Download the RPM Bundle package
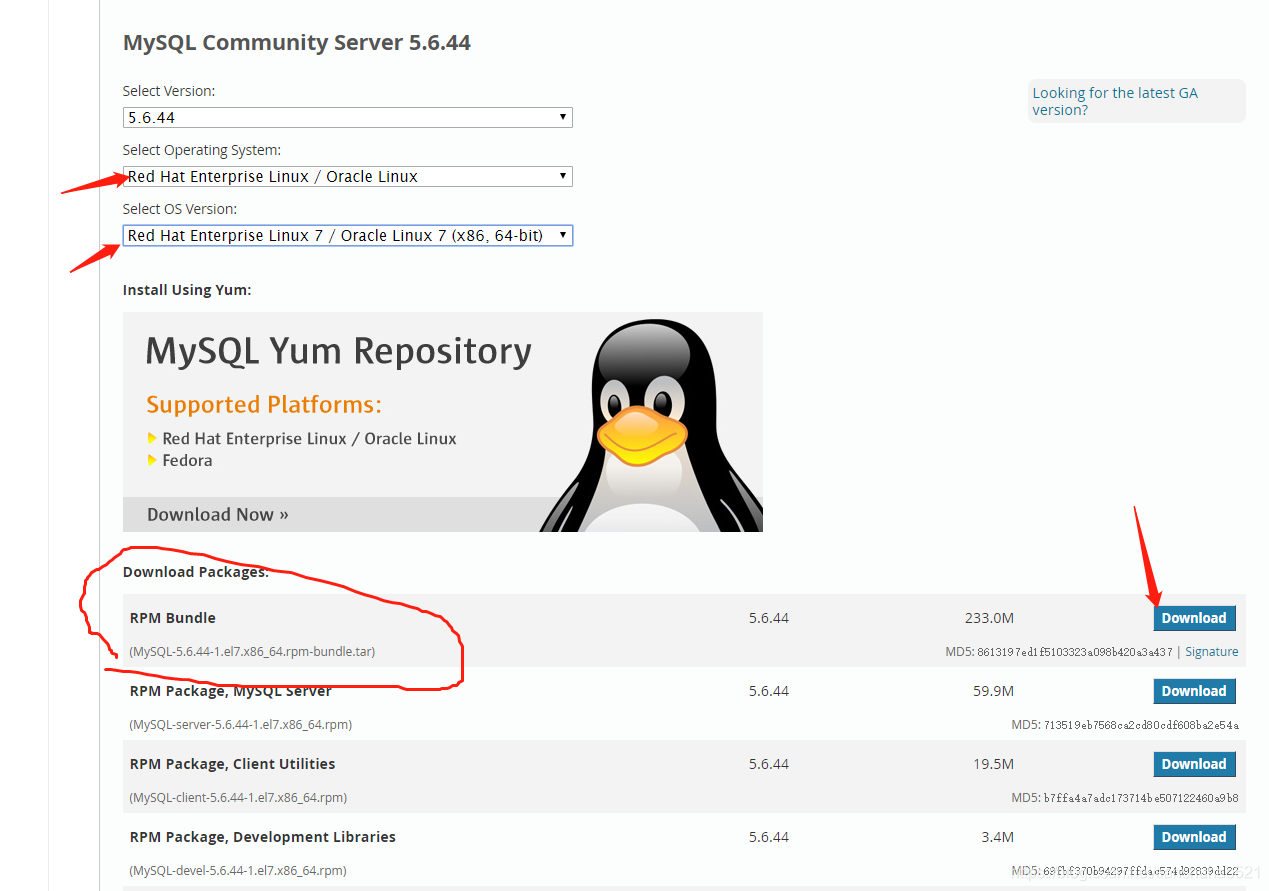 [1194, 618]
